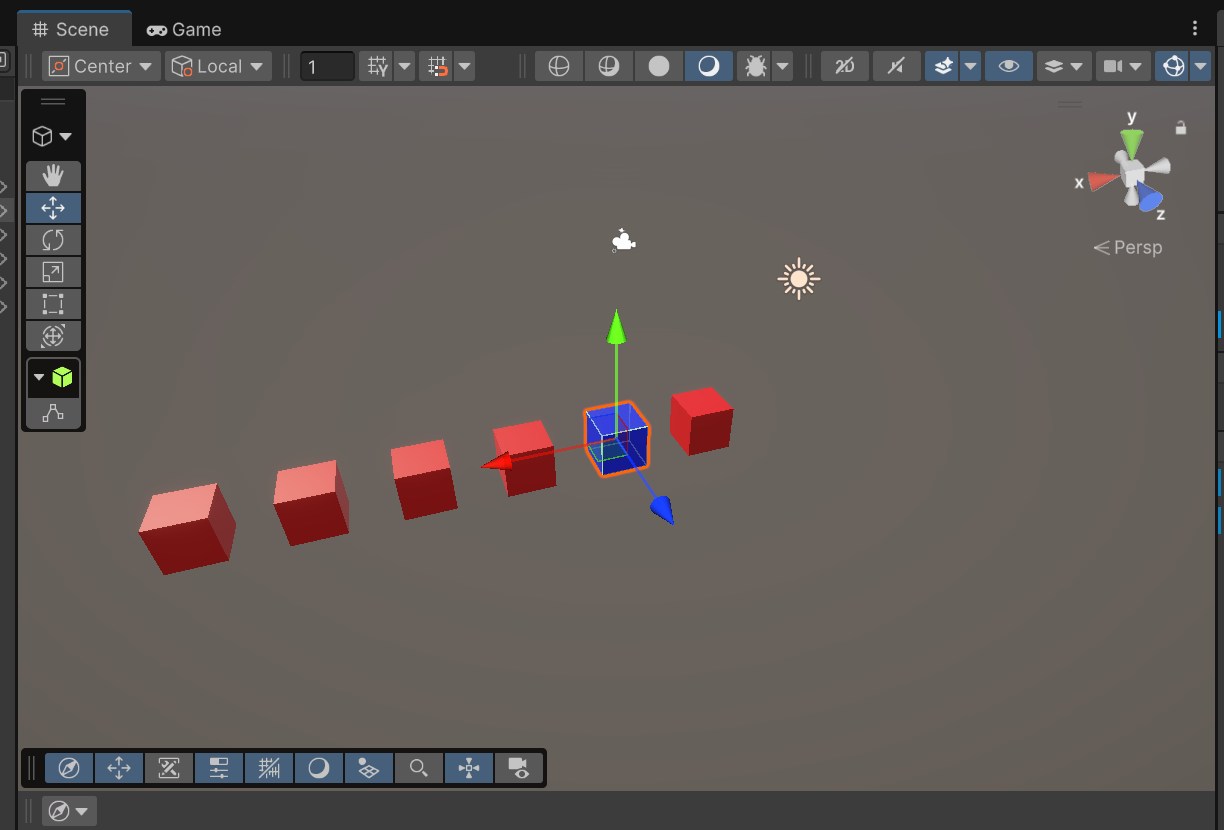
Task: Click the sun directional light gizmo
Action: pos(798,279)
